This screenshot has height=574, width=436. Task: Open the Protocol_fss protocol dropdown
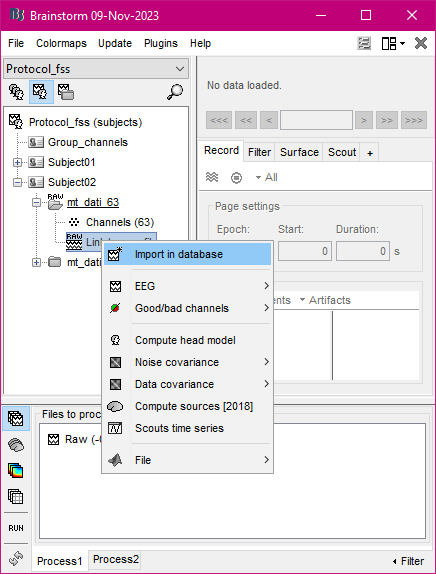tap(96, 69)
